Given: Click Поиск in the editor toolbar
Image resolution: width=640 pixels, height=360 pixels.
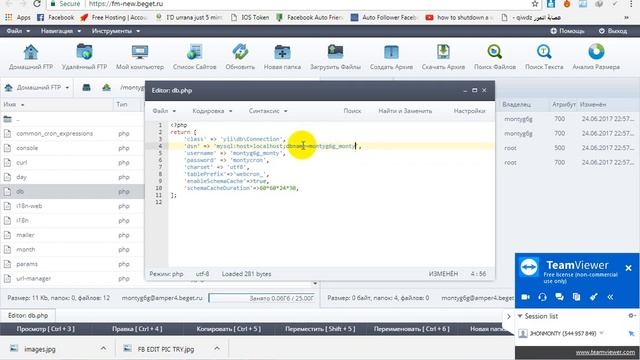Looking at the screenshot, I should pos(352,111).
